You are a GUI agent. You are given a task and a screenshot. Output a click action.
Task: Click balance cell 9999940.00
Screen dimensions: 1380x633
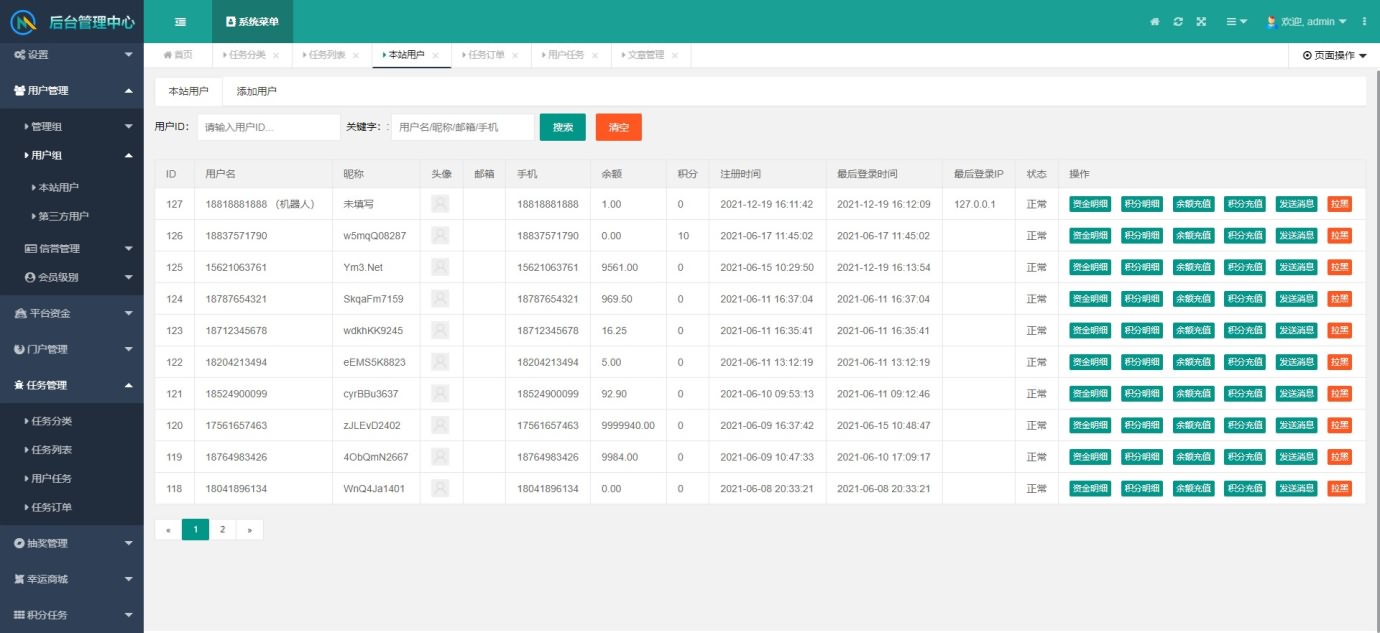tap(628, 426)
